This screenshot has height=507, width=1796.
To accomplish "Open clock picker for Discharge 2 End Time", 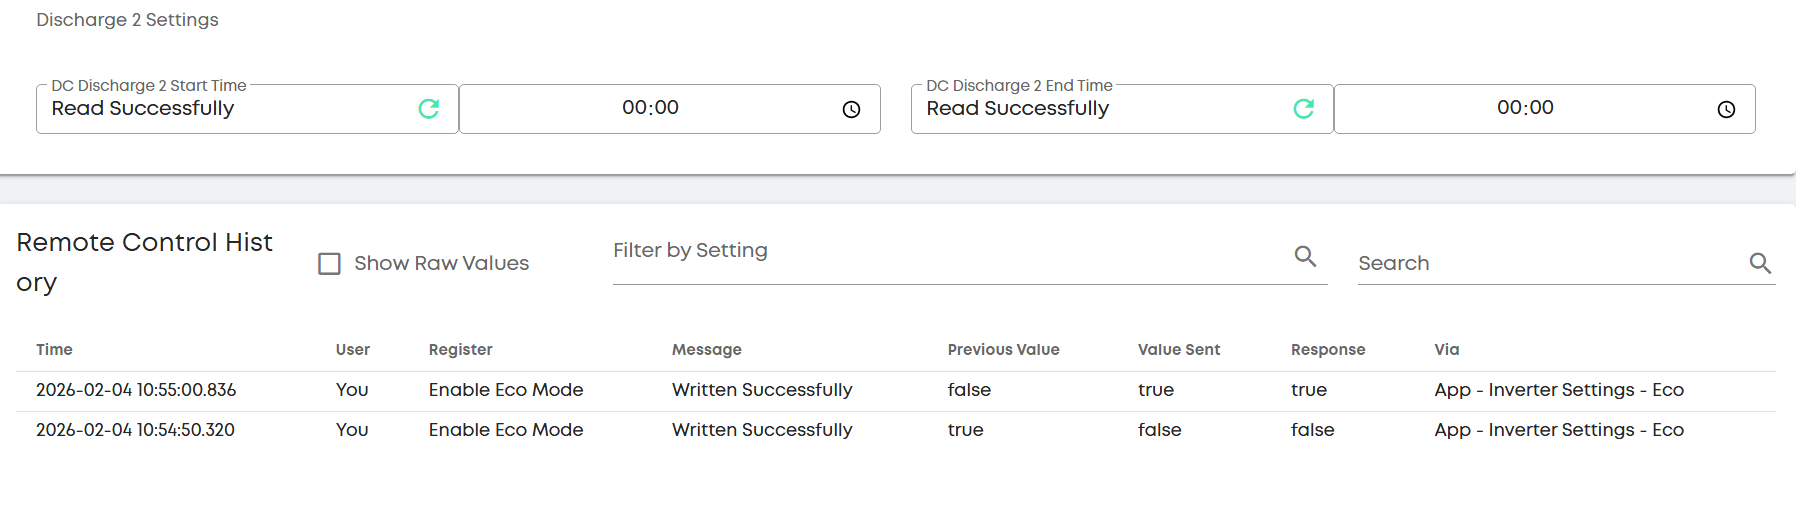I will point(1725,110).
